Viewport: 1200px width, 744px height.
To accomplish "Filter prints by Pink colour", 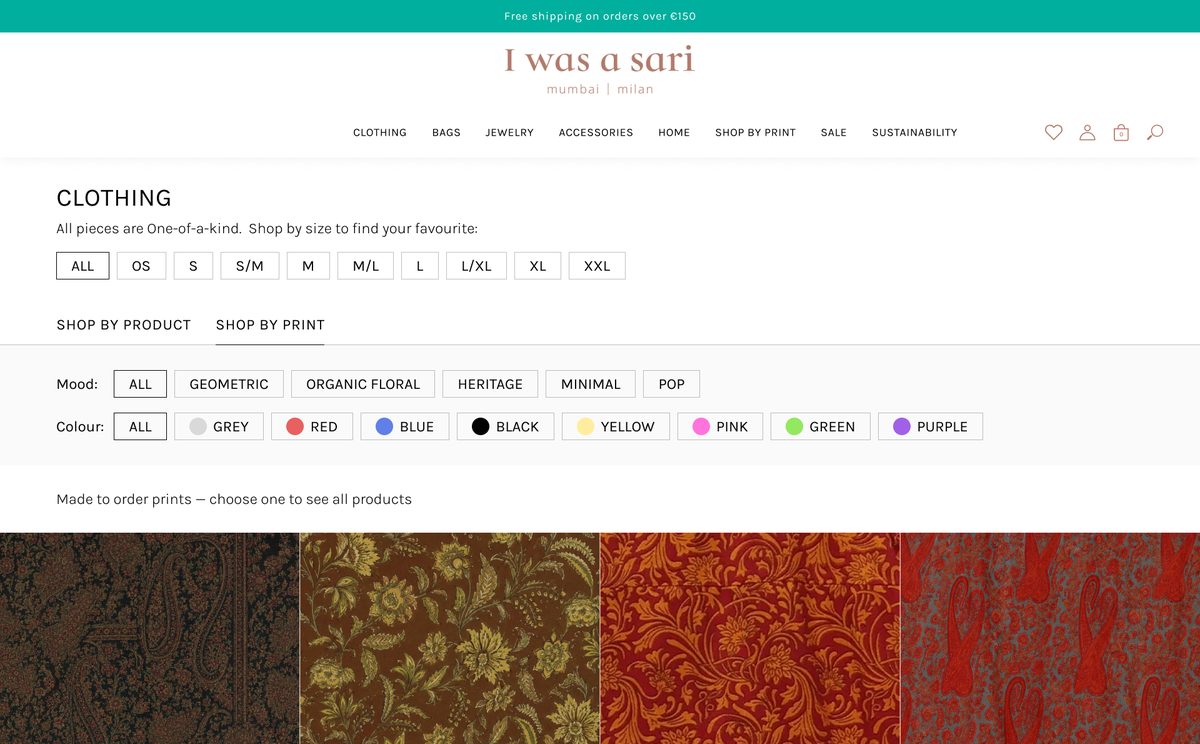I will 720,426.
